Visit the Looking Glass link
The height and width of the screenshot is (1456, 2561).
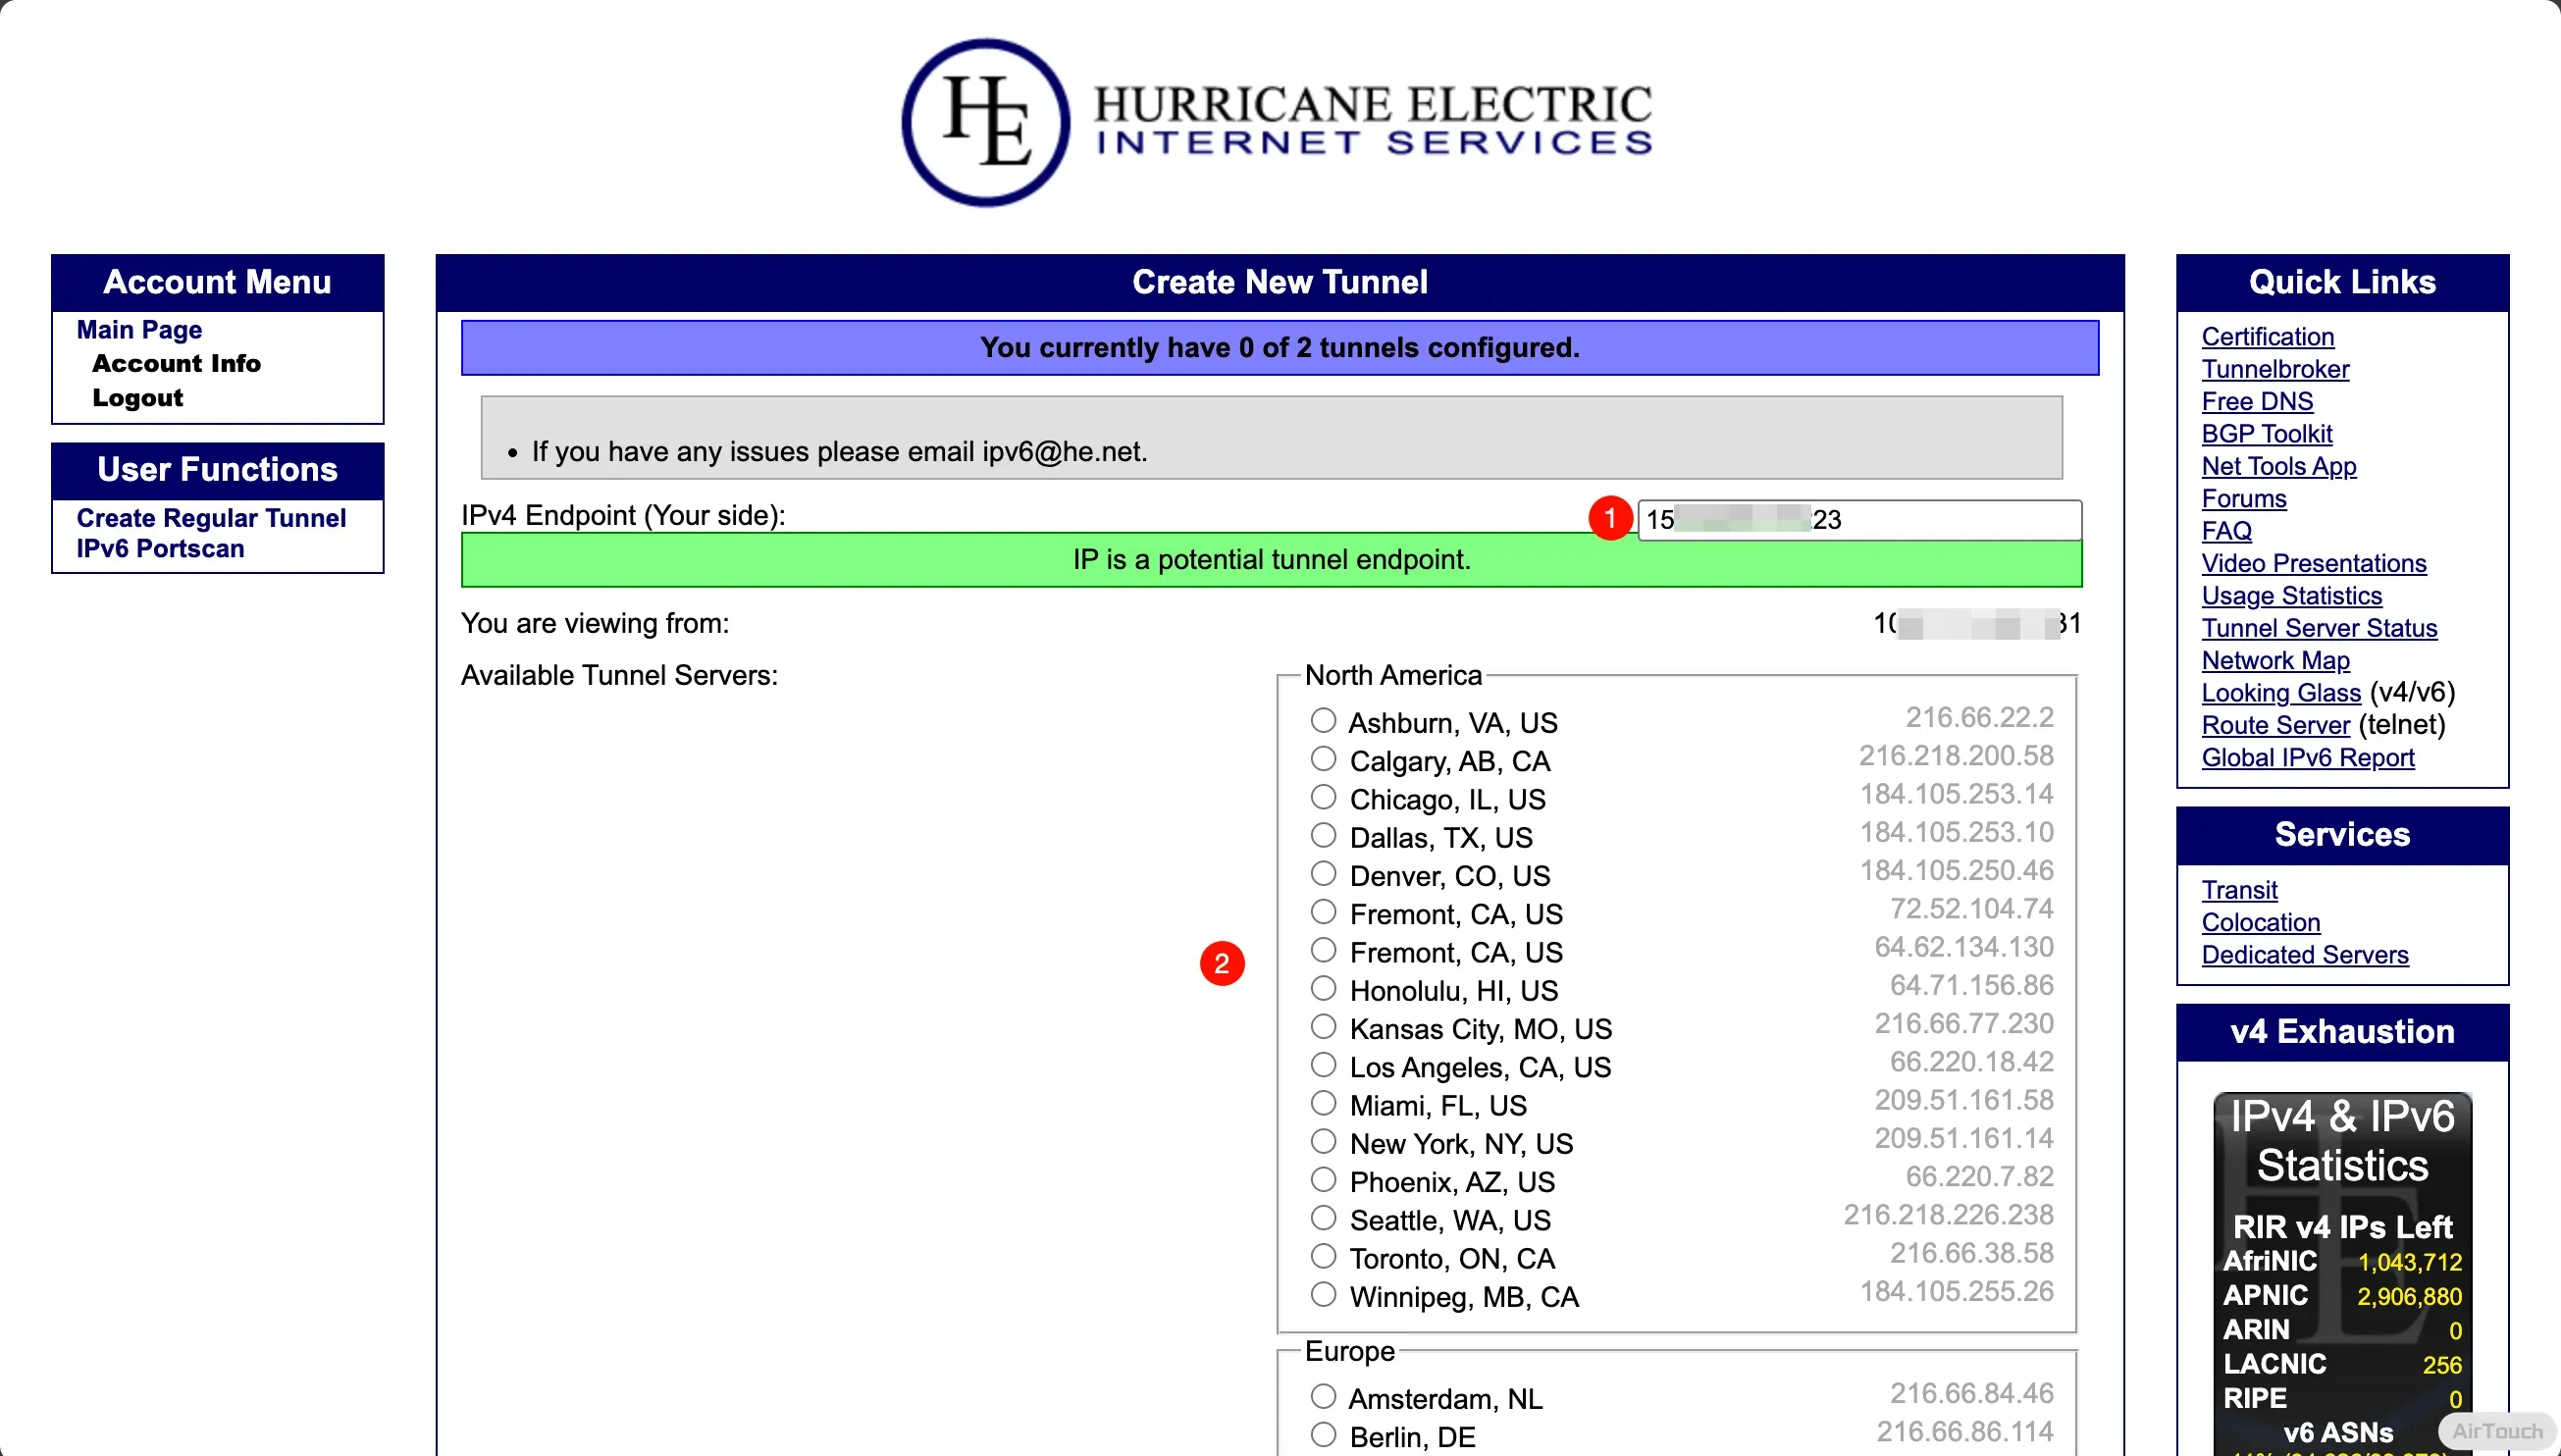click(x=2280, y=693)
